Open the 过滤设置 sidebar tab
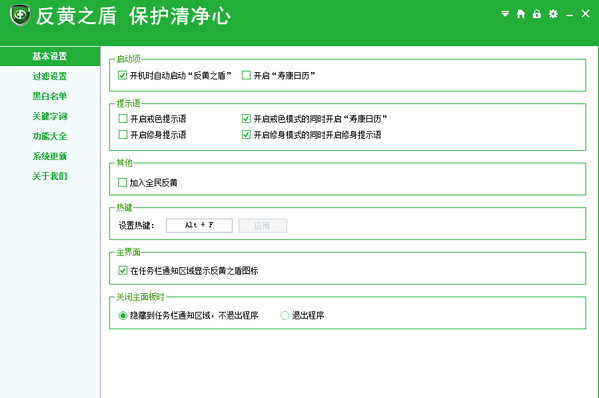 (50, 76)
